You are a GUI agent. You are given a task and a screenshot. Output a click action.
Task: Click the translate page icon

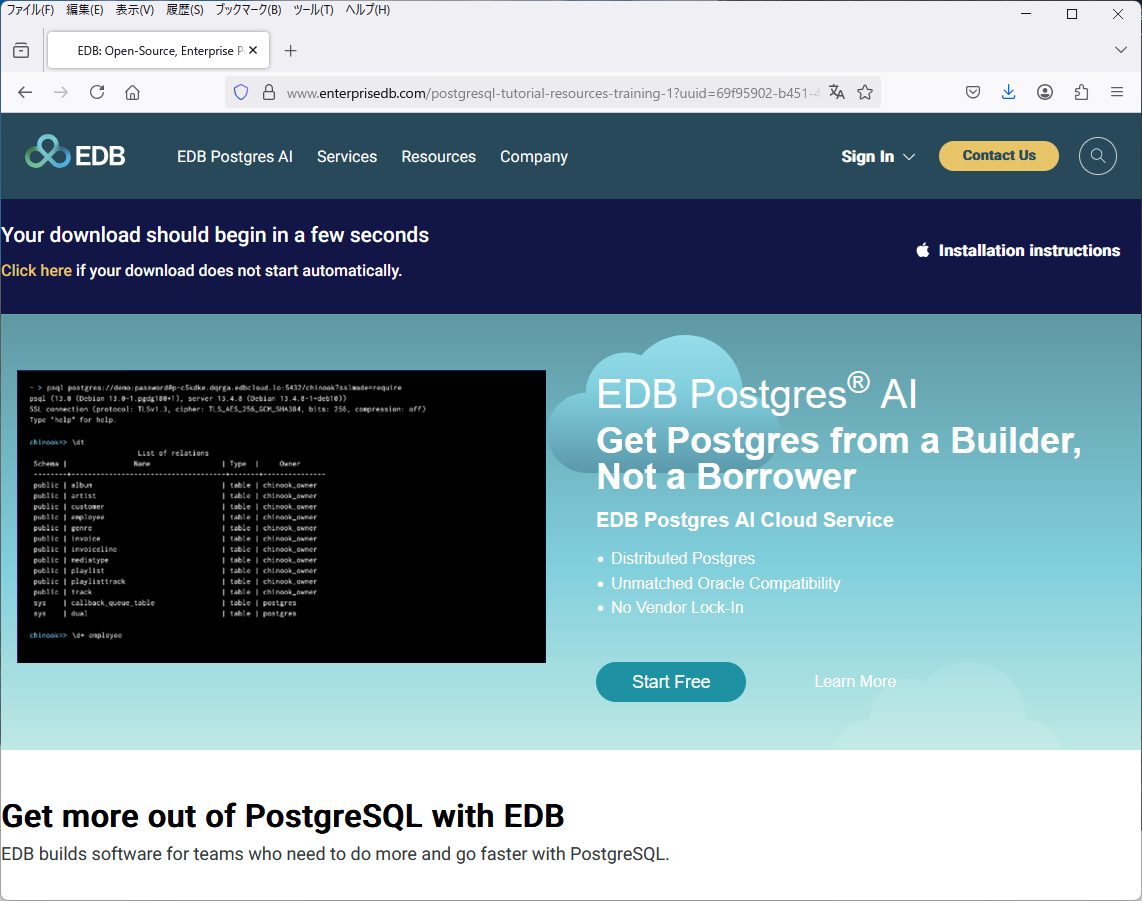pyautogui.click(x=837, y=93)
